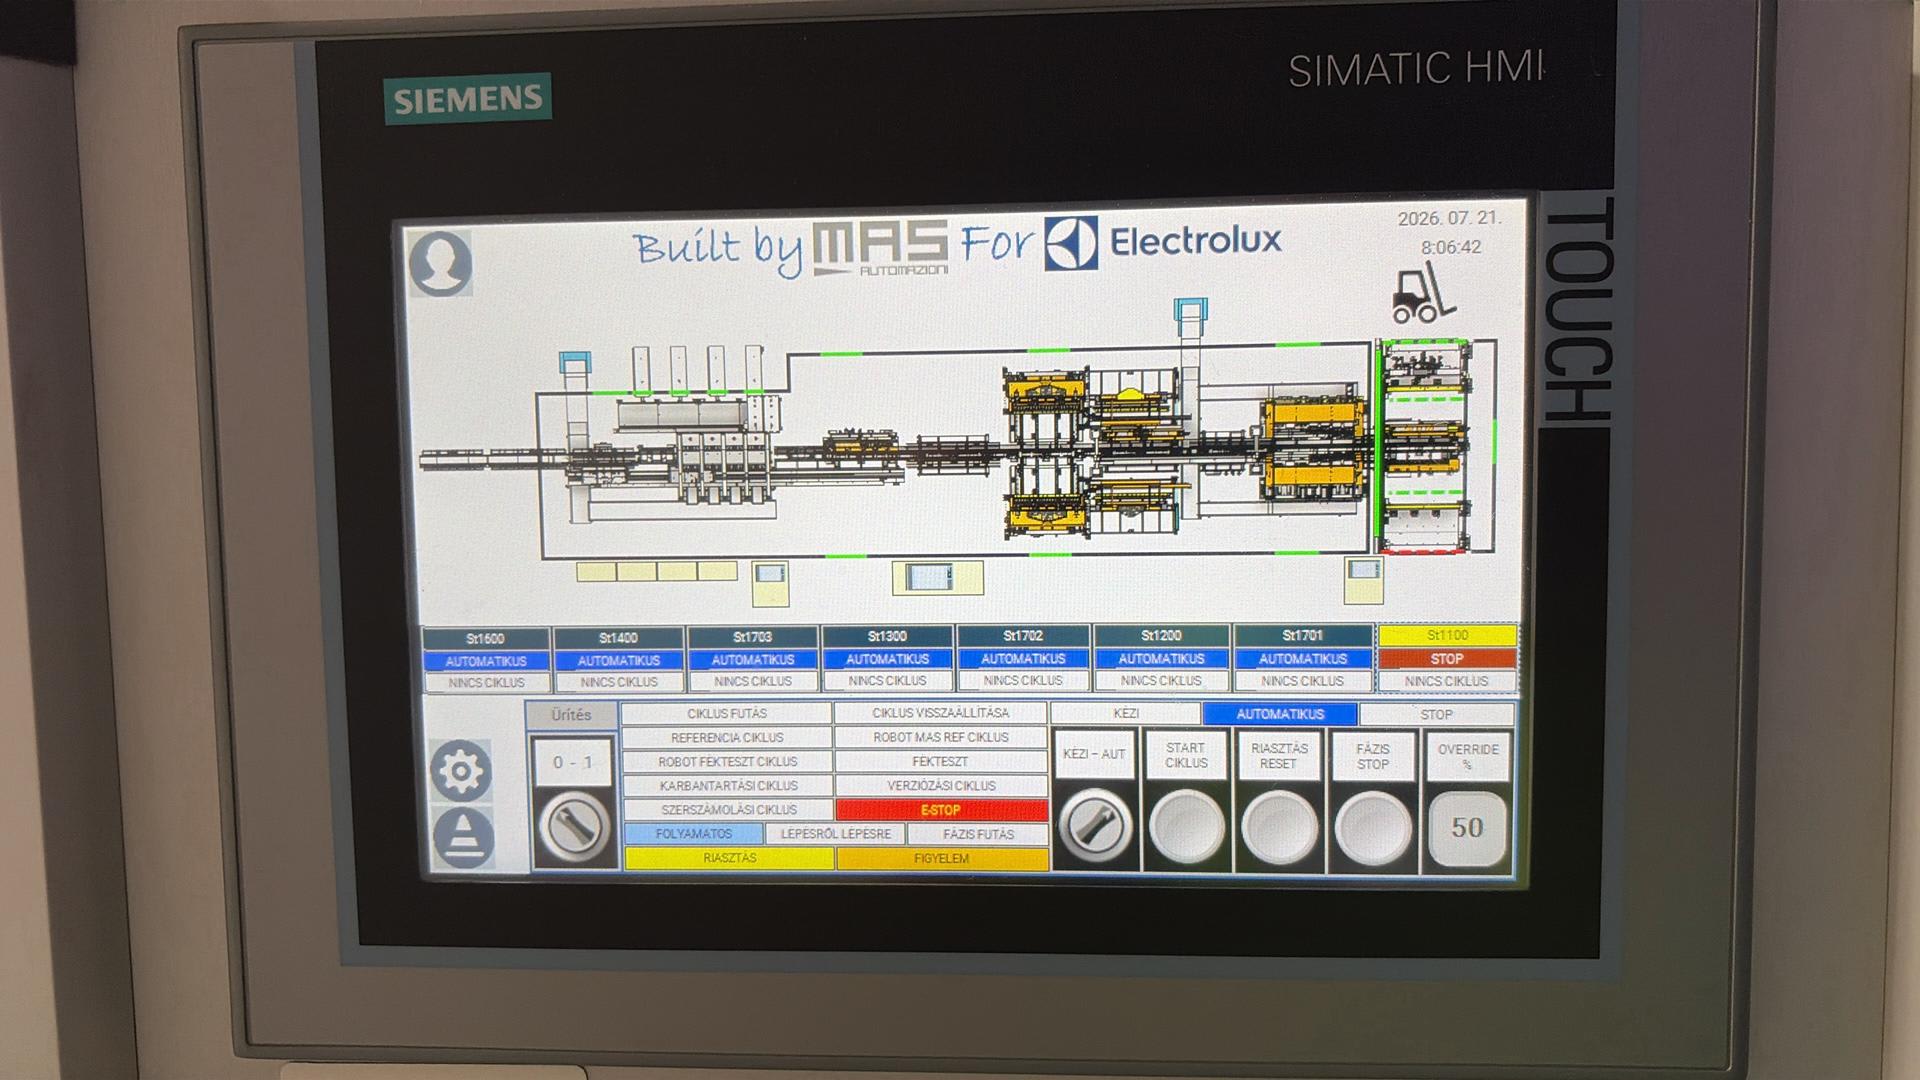Tap the orange FIGYELEM warning bar
Viewport: 1920px width, 1080px height.
(x=941, y=858)
